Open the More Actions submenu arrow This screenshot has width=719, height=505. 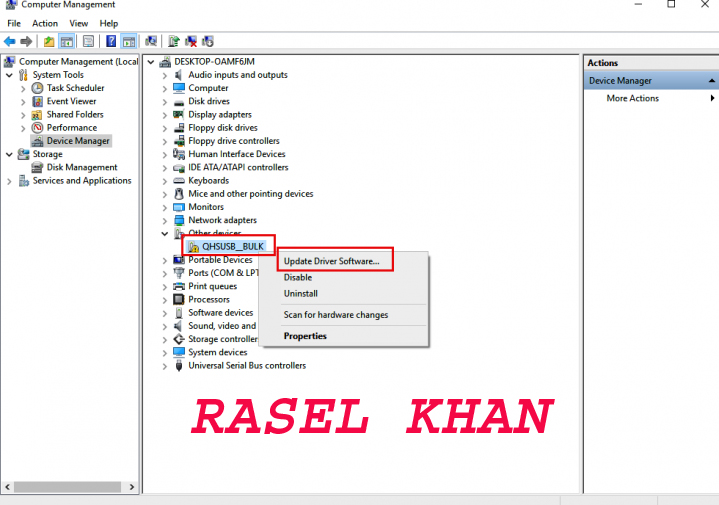[712, 98]
